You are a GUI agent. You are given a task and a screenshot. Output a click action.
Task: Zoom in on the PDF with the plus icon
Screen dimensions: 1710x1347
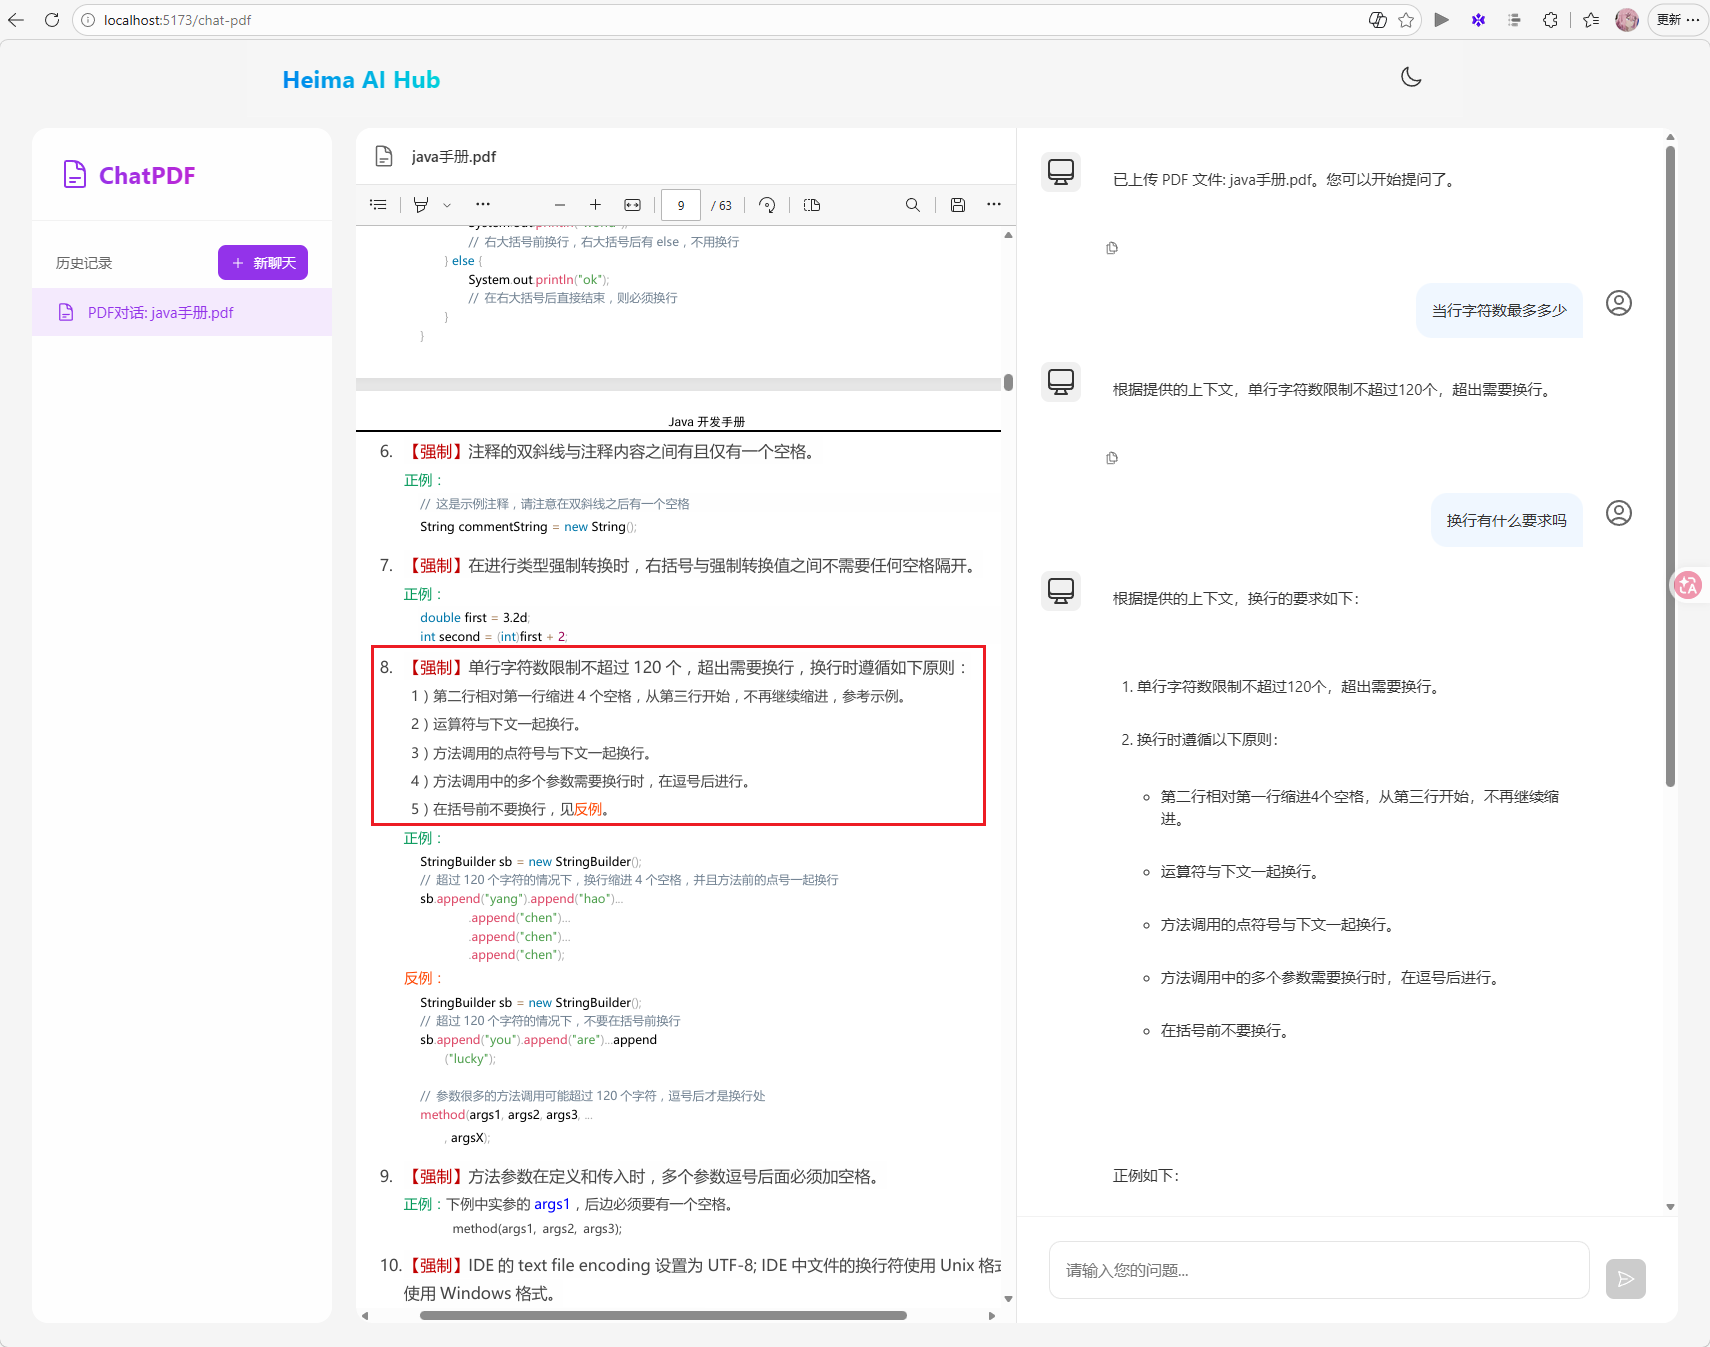click(595, 205)
